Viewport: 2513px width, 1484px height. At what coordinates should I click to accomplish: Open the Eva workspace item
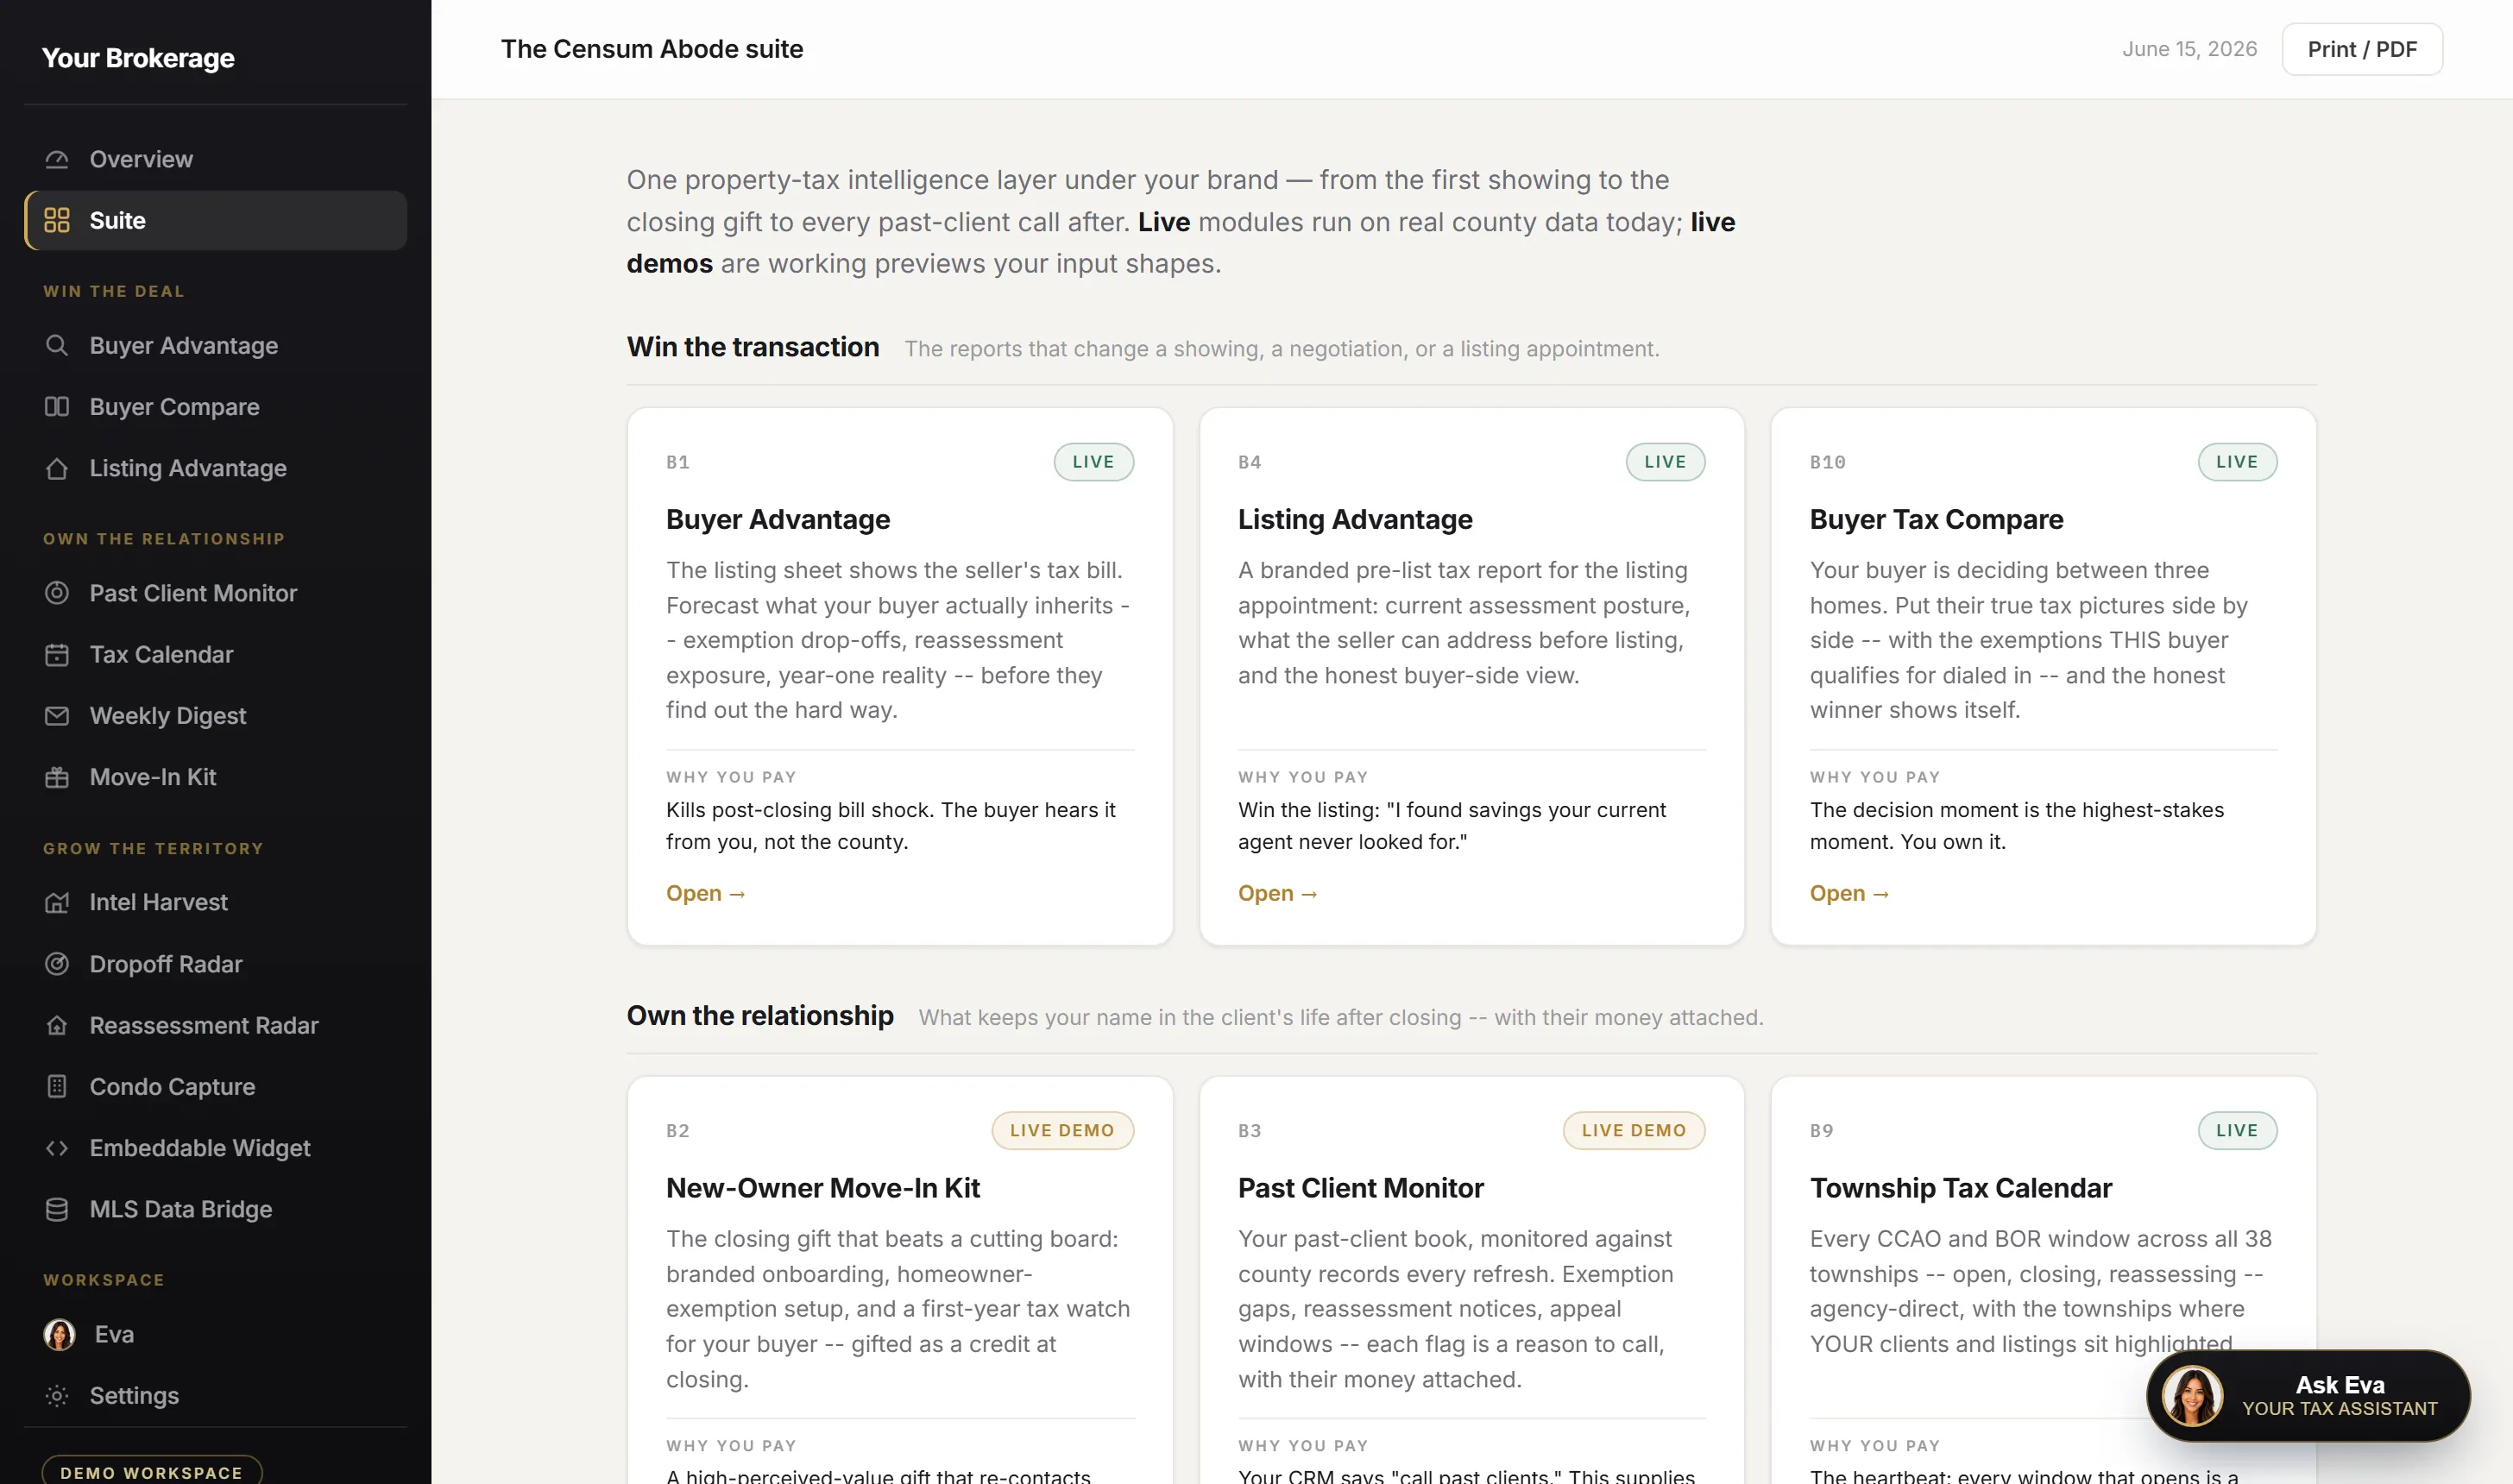point(215,1334)
